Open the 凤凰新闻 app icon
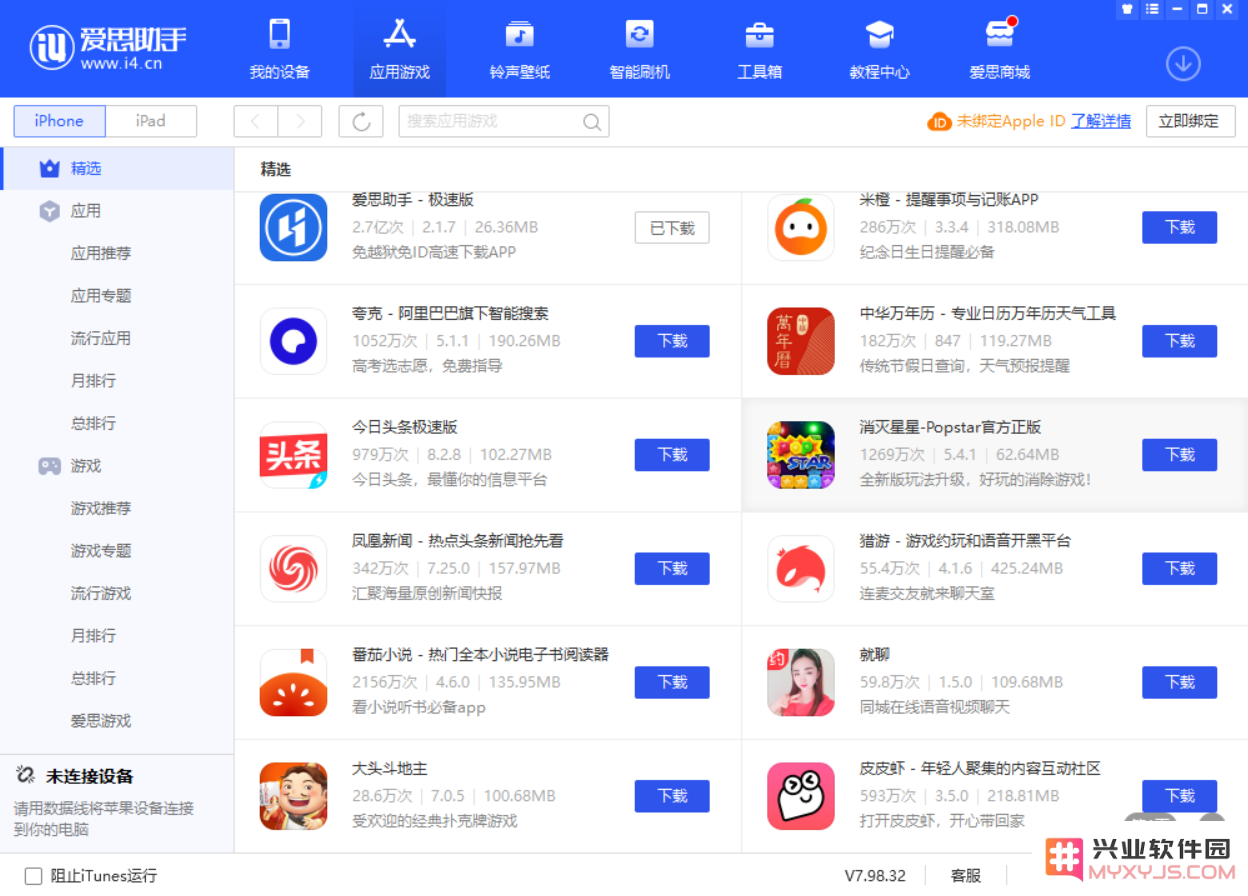 (x=293, y=569)
